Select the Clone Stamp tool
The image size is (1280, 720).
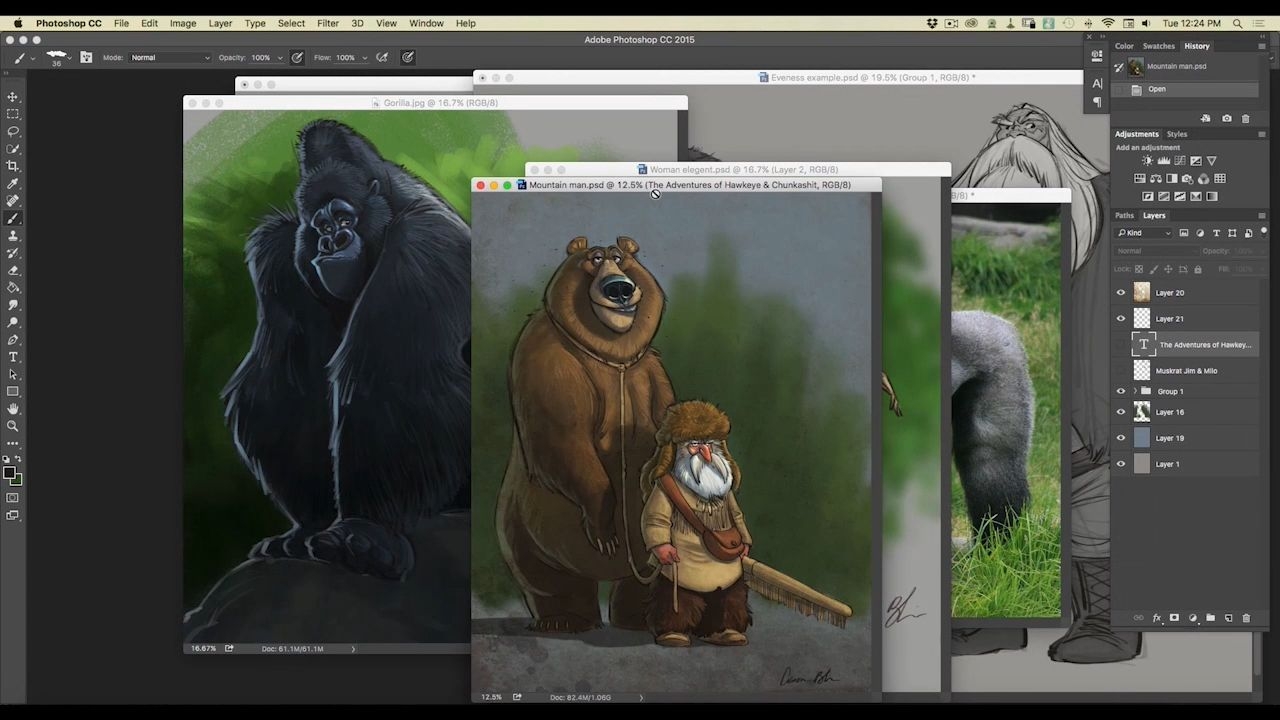[x=13, y=236]
